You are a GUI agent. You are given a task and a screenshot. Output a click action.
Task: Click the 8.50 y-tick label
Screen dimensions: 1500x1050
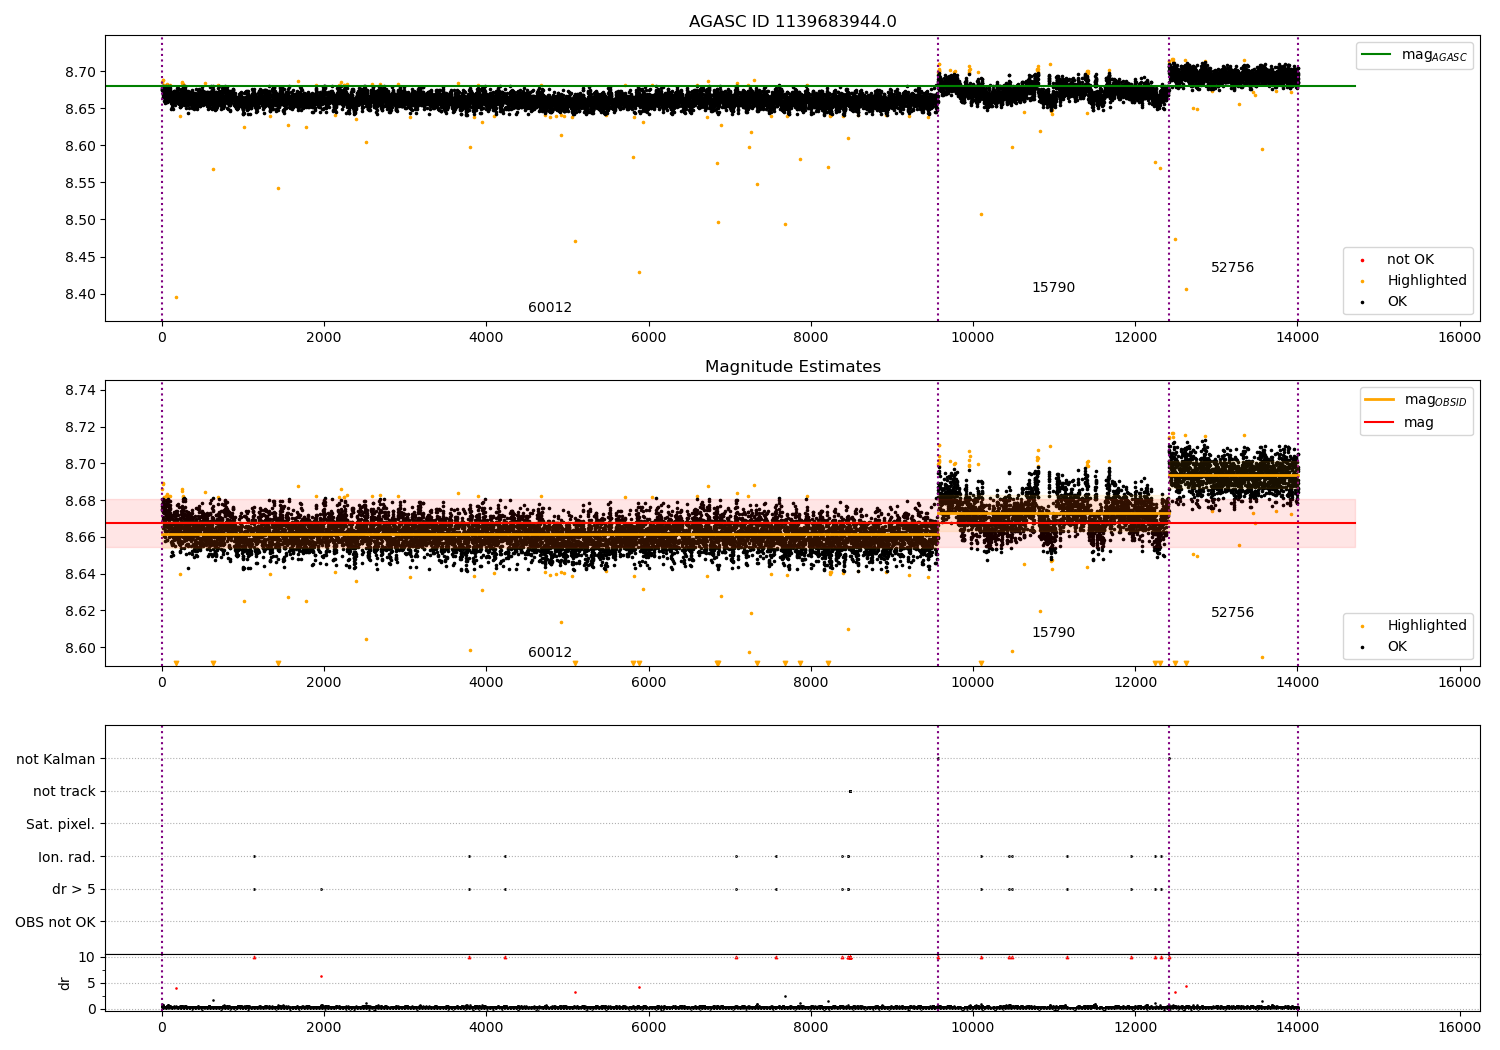[x=80, y=220]
